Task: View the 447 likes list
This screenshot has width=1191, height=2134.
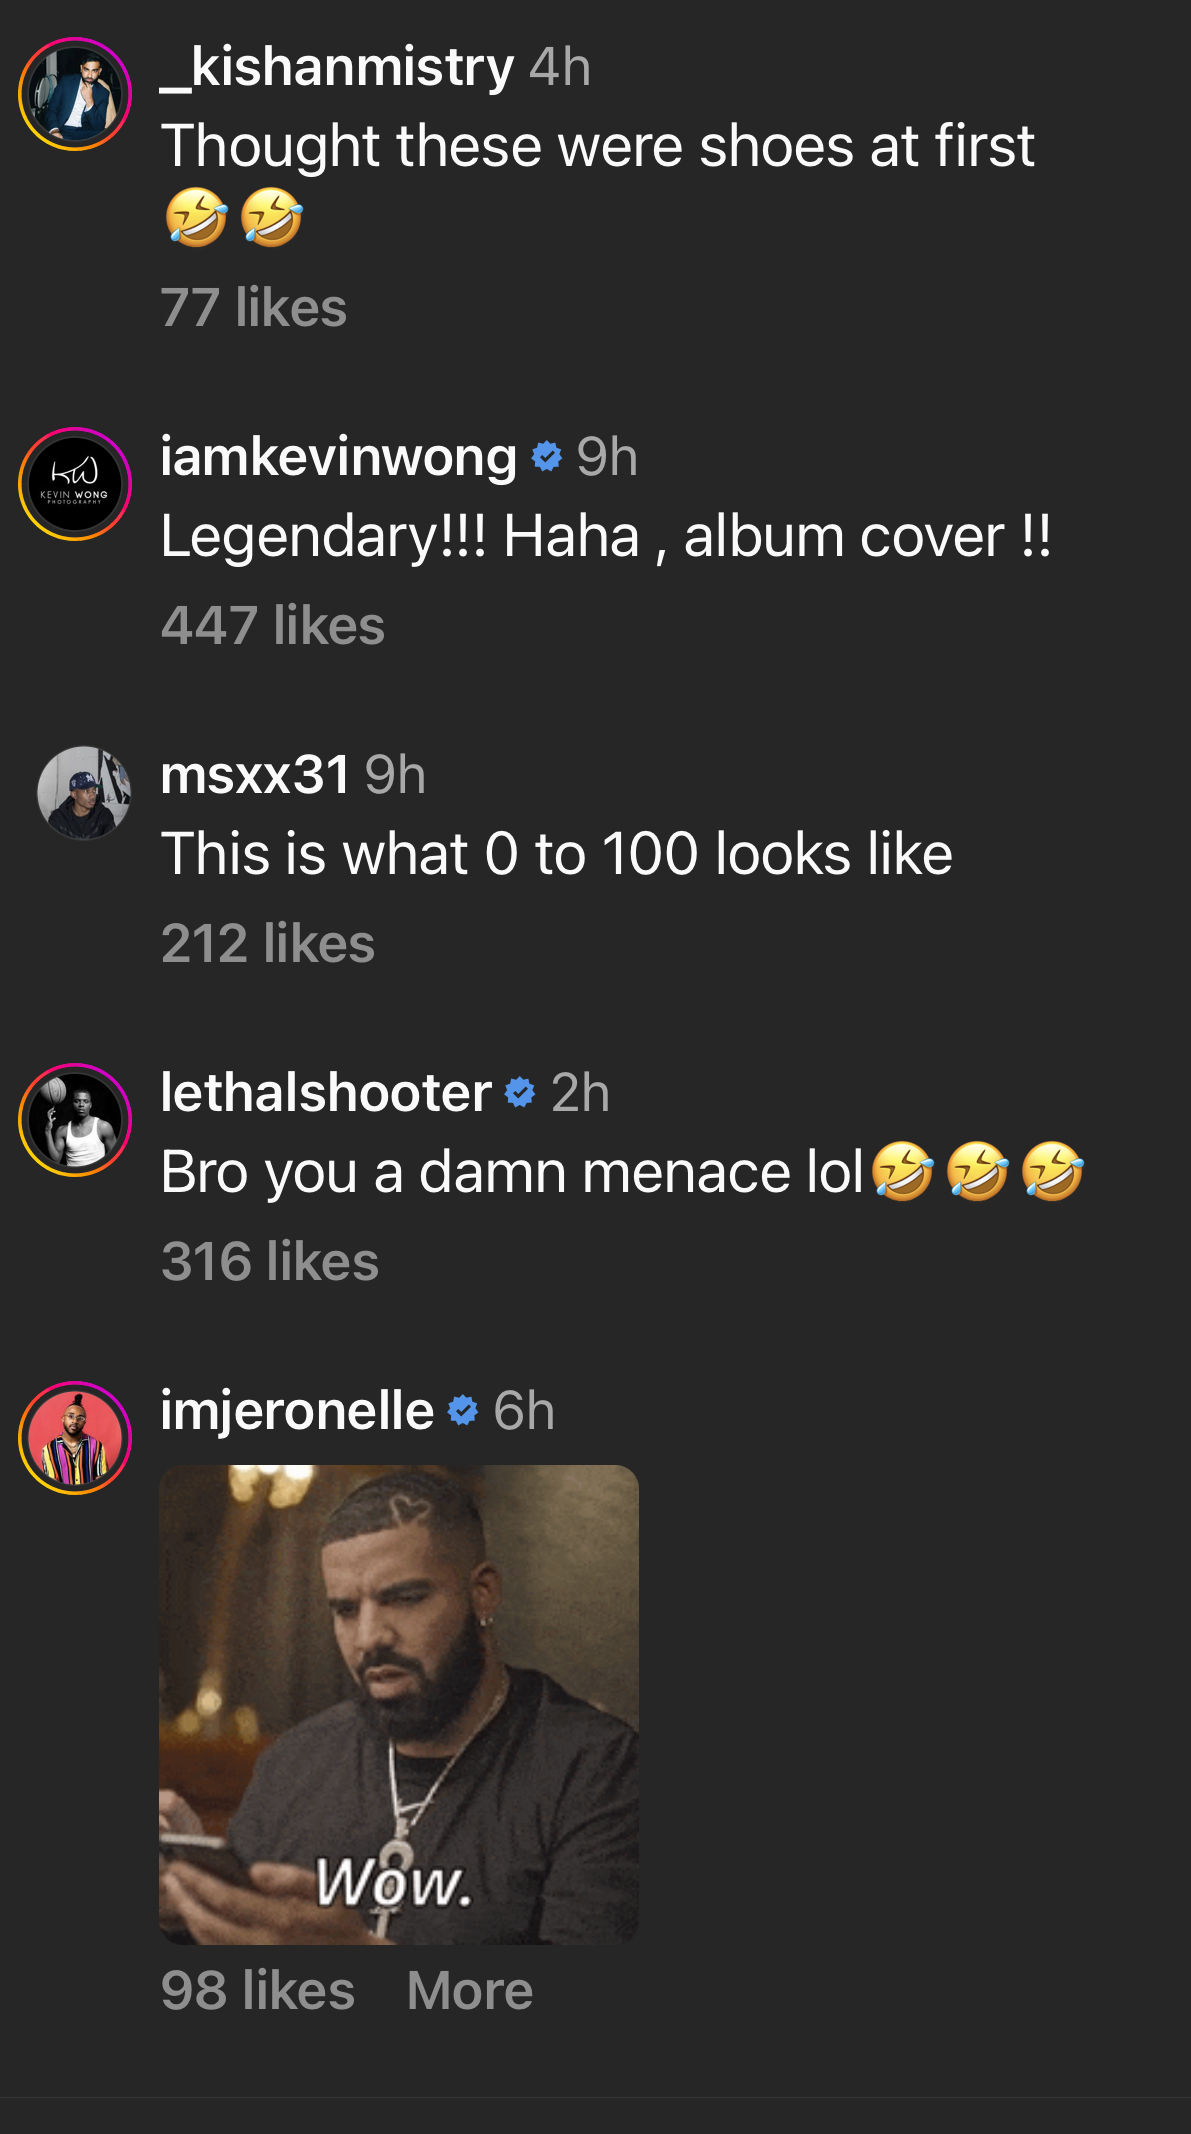Action: [273, 625]
